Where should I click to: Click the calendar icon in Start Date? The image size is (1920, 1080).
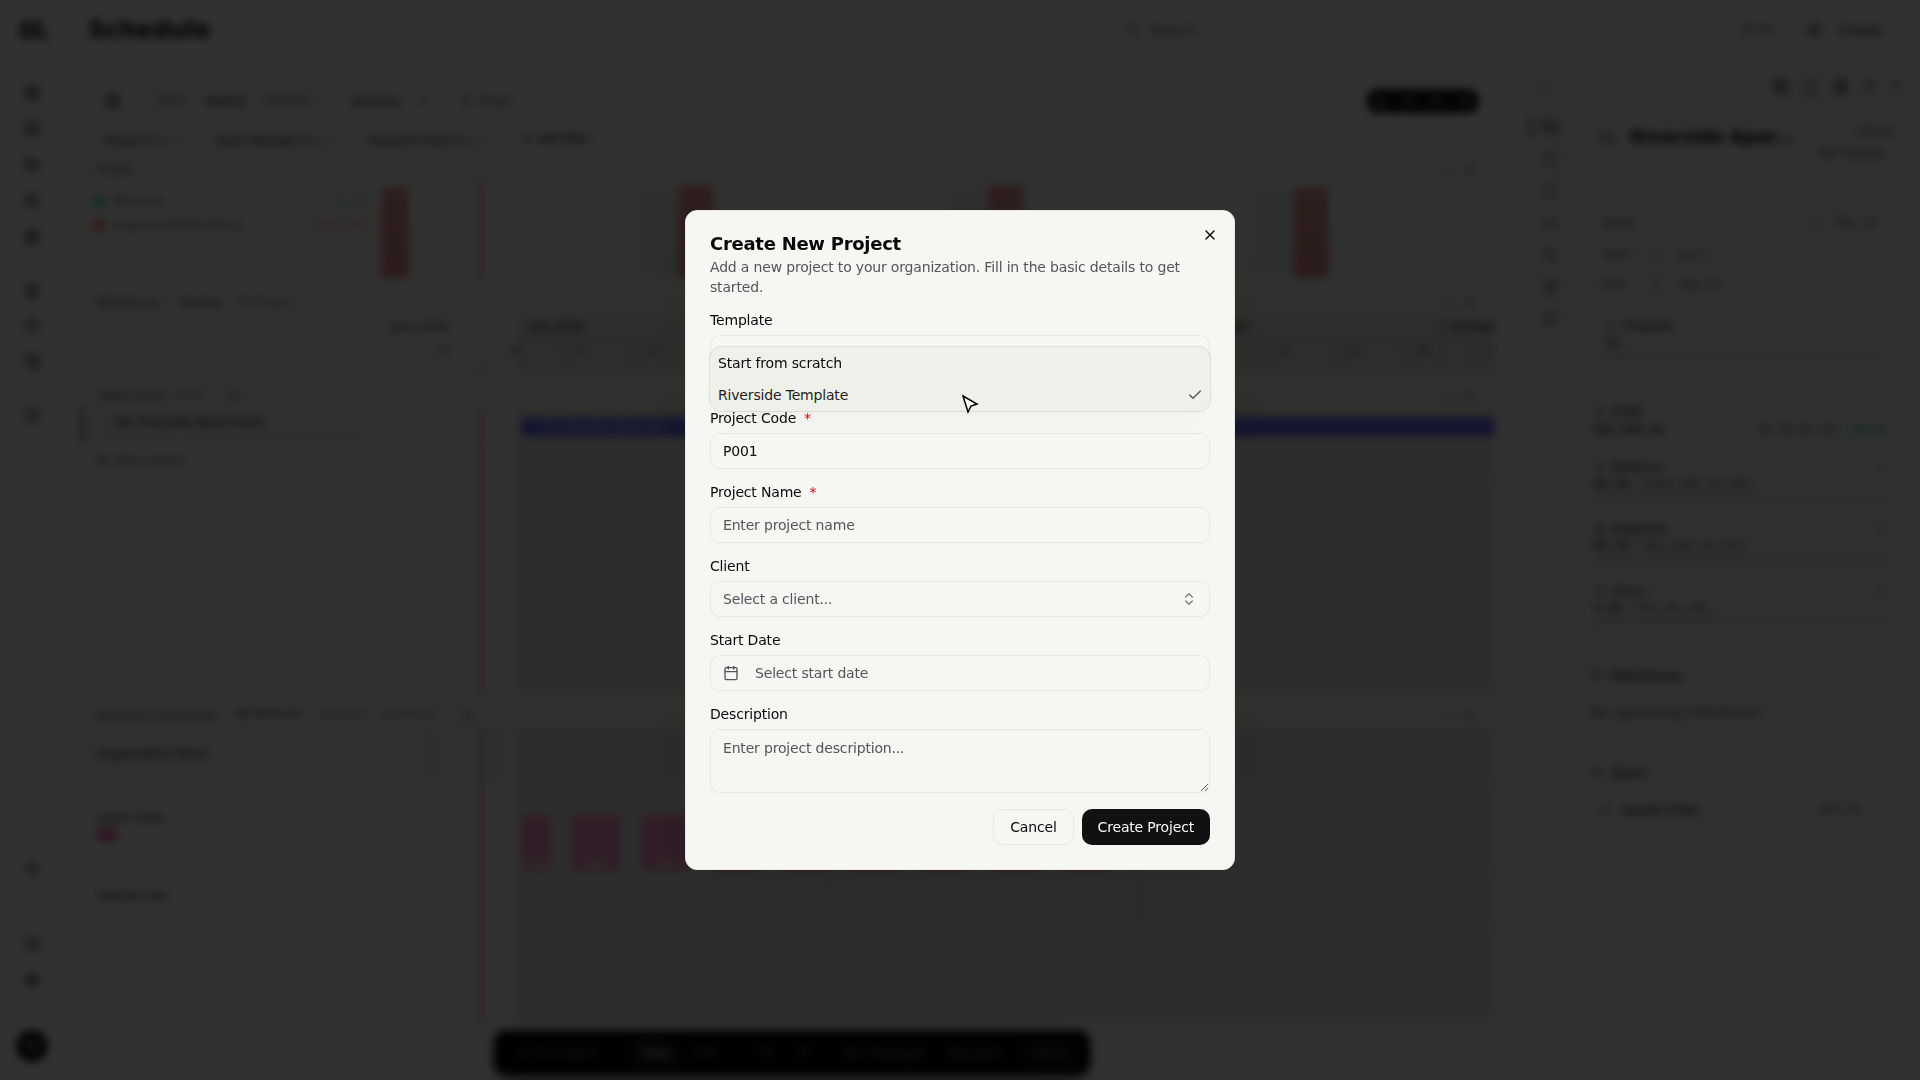tap(731, 673)
